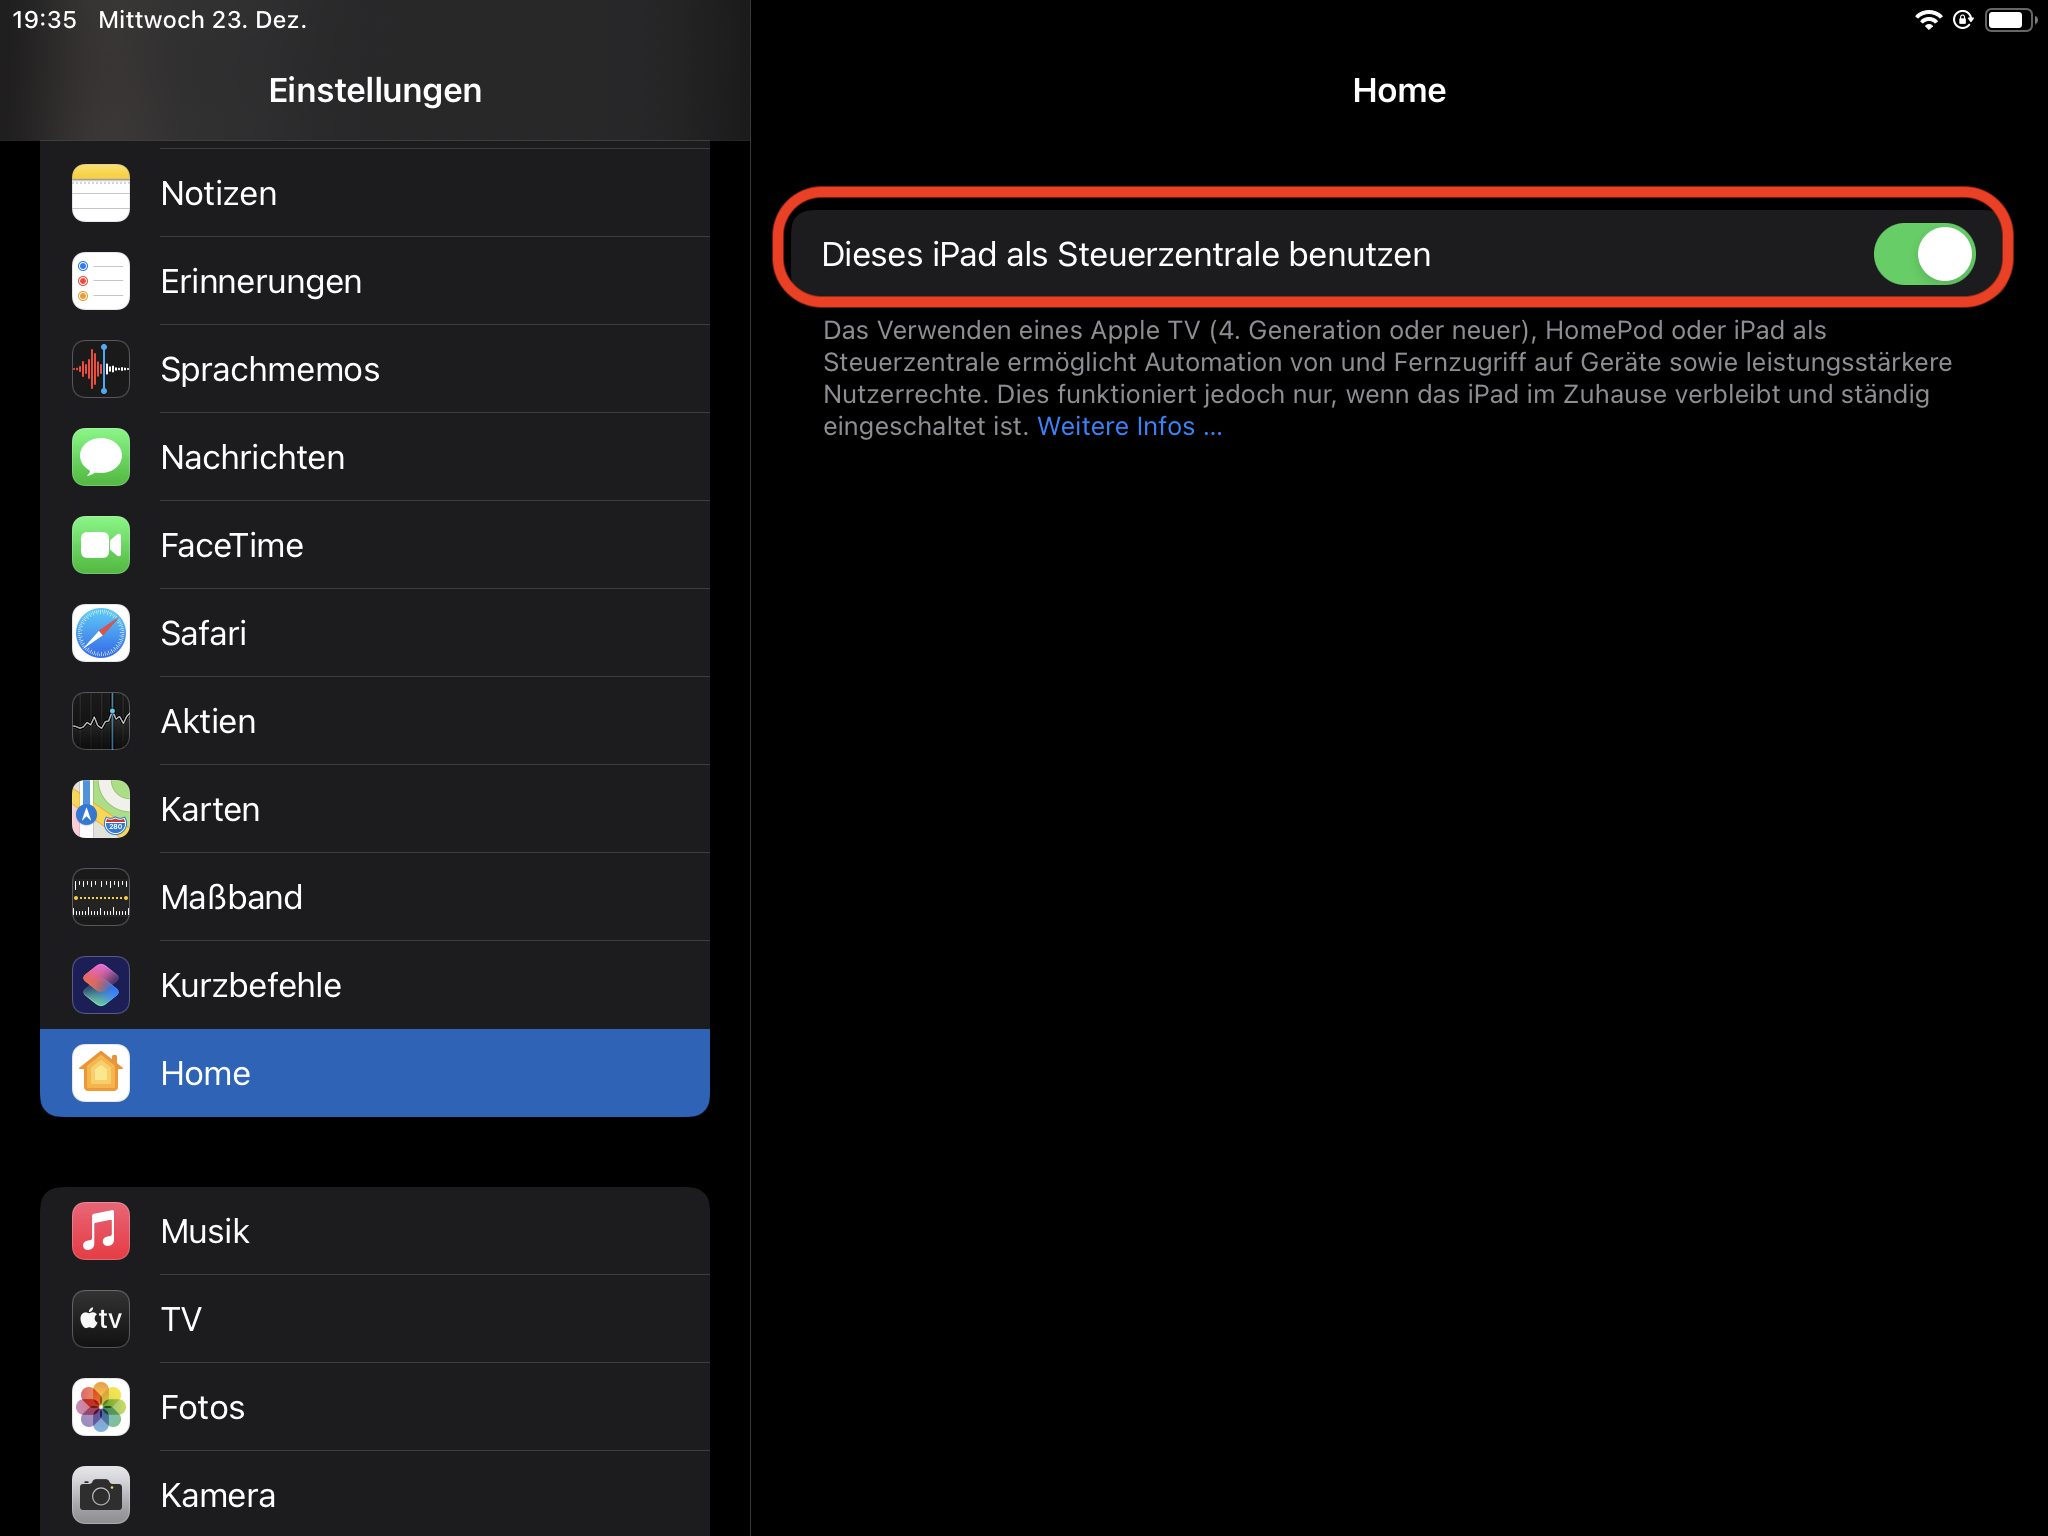Disable the iPad als Steuerzentrale switch

1923,254
